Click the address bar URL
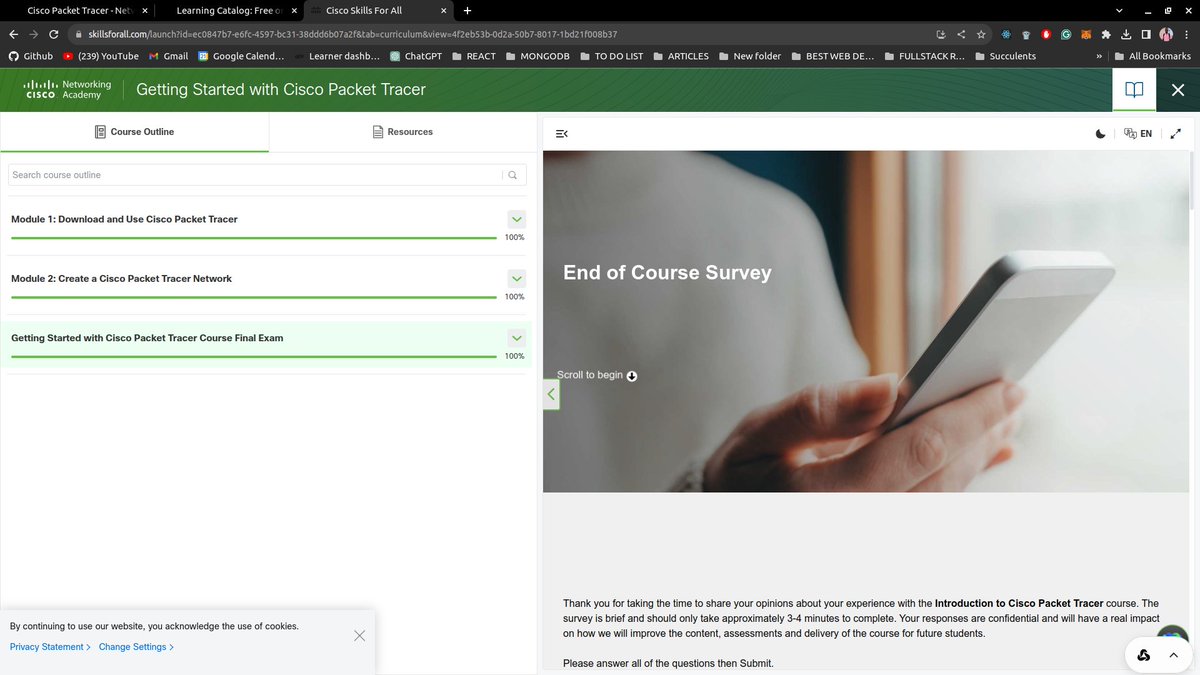This screenshot has width=1200, height=675. pyautogui.click(x=353, y=34)
